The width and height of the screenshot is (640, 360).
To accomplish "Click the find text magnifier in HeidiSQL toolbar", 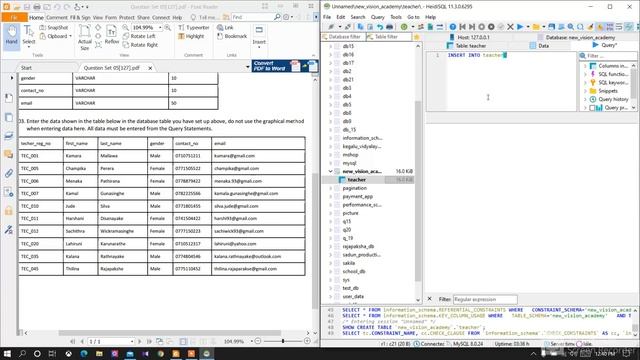I will click(x=571, y=27).
